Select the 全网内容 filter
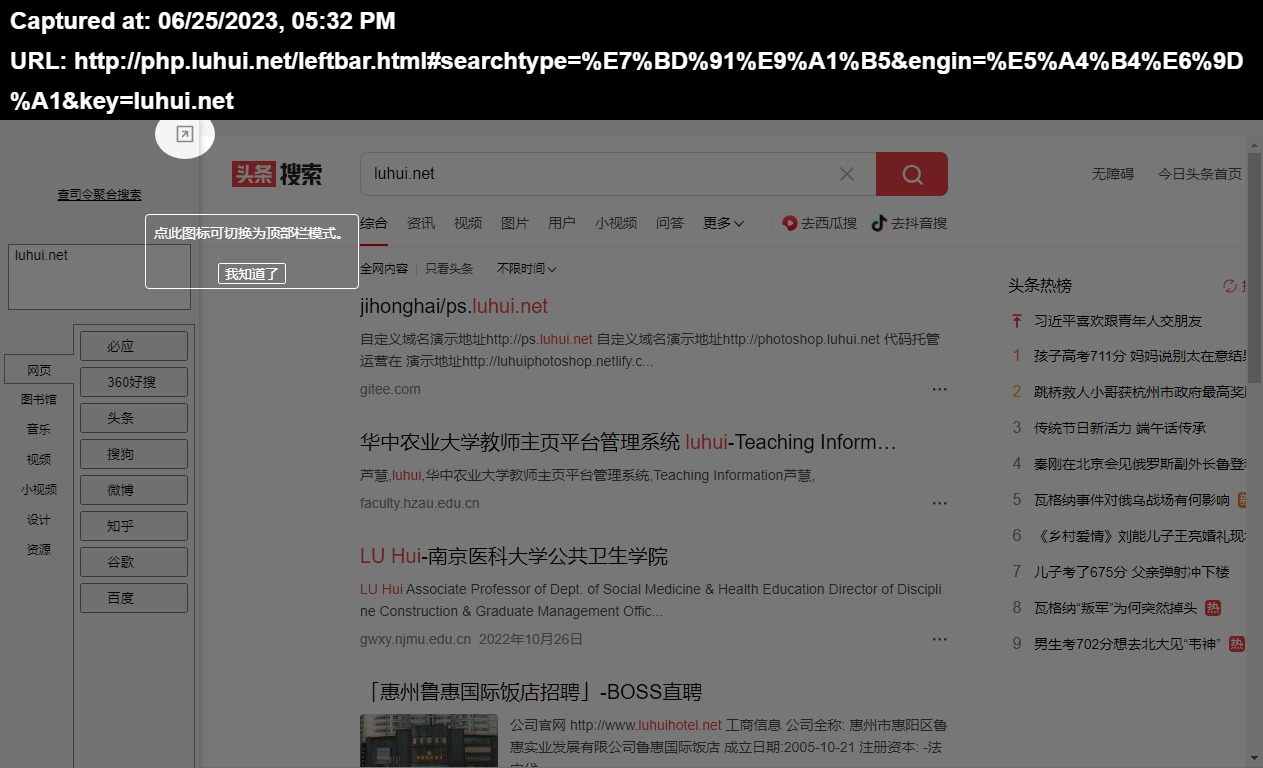Screen dimensions: 1263x768 (x=384, y=268)
